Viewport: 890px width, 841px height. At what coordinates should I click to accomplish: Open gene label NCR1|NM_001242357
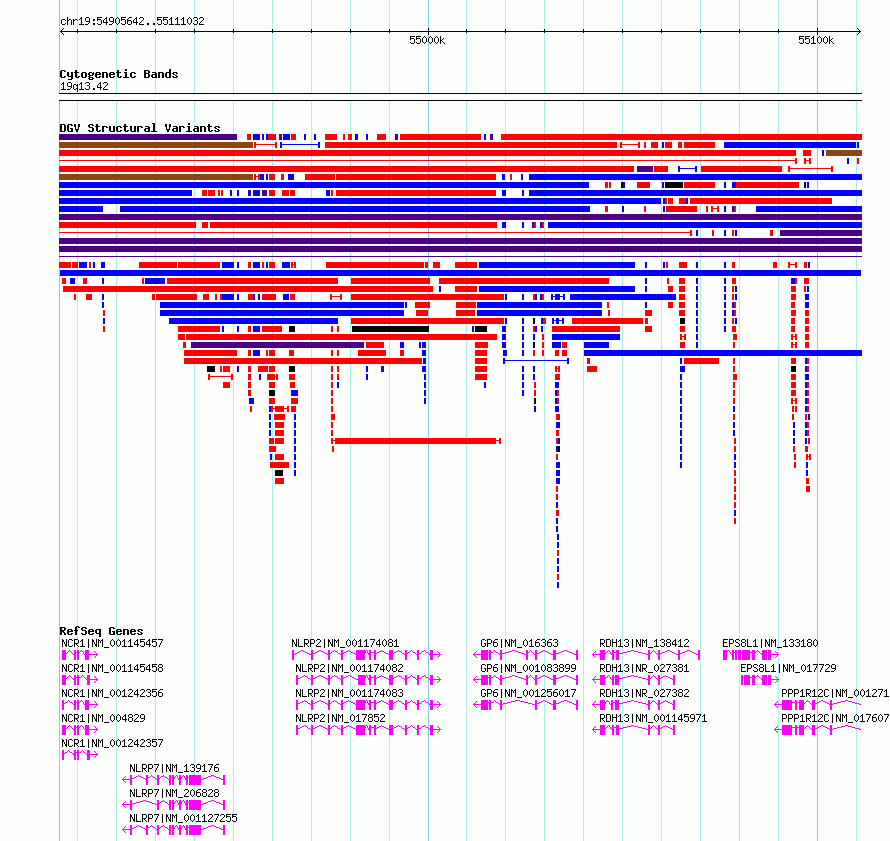tap(112, 743)
